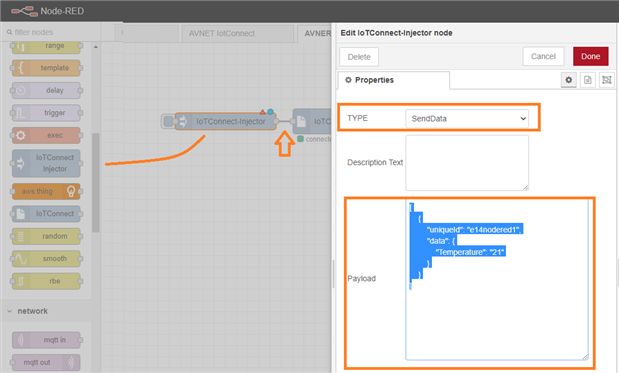Click the "data": { payload line
The image size is (619, 373).
441,241
